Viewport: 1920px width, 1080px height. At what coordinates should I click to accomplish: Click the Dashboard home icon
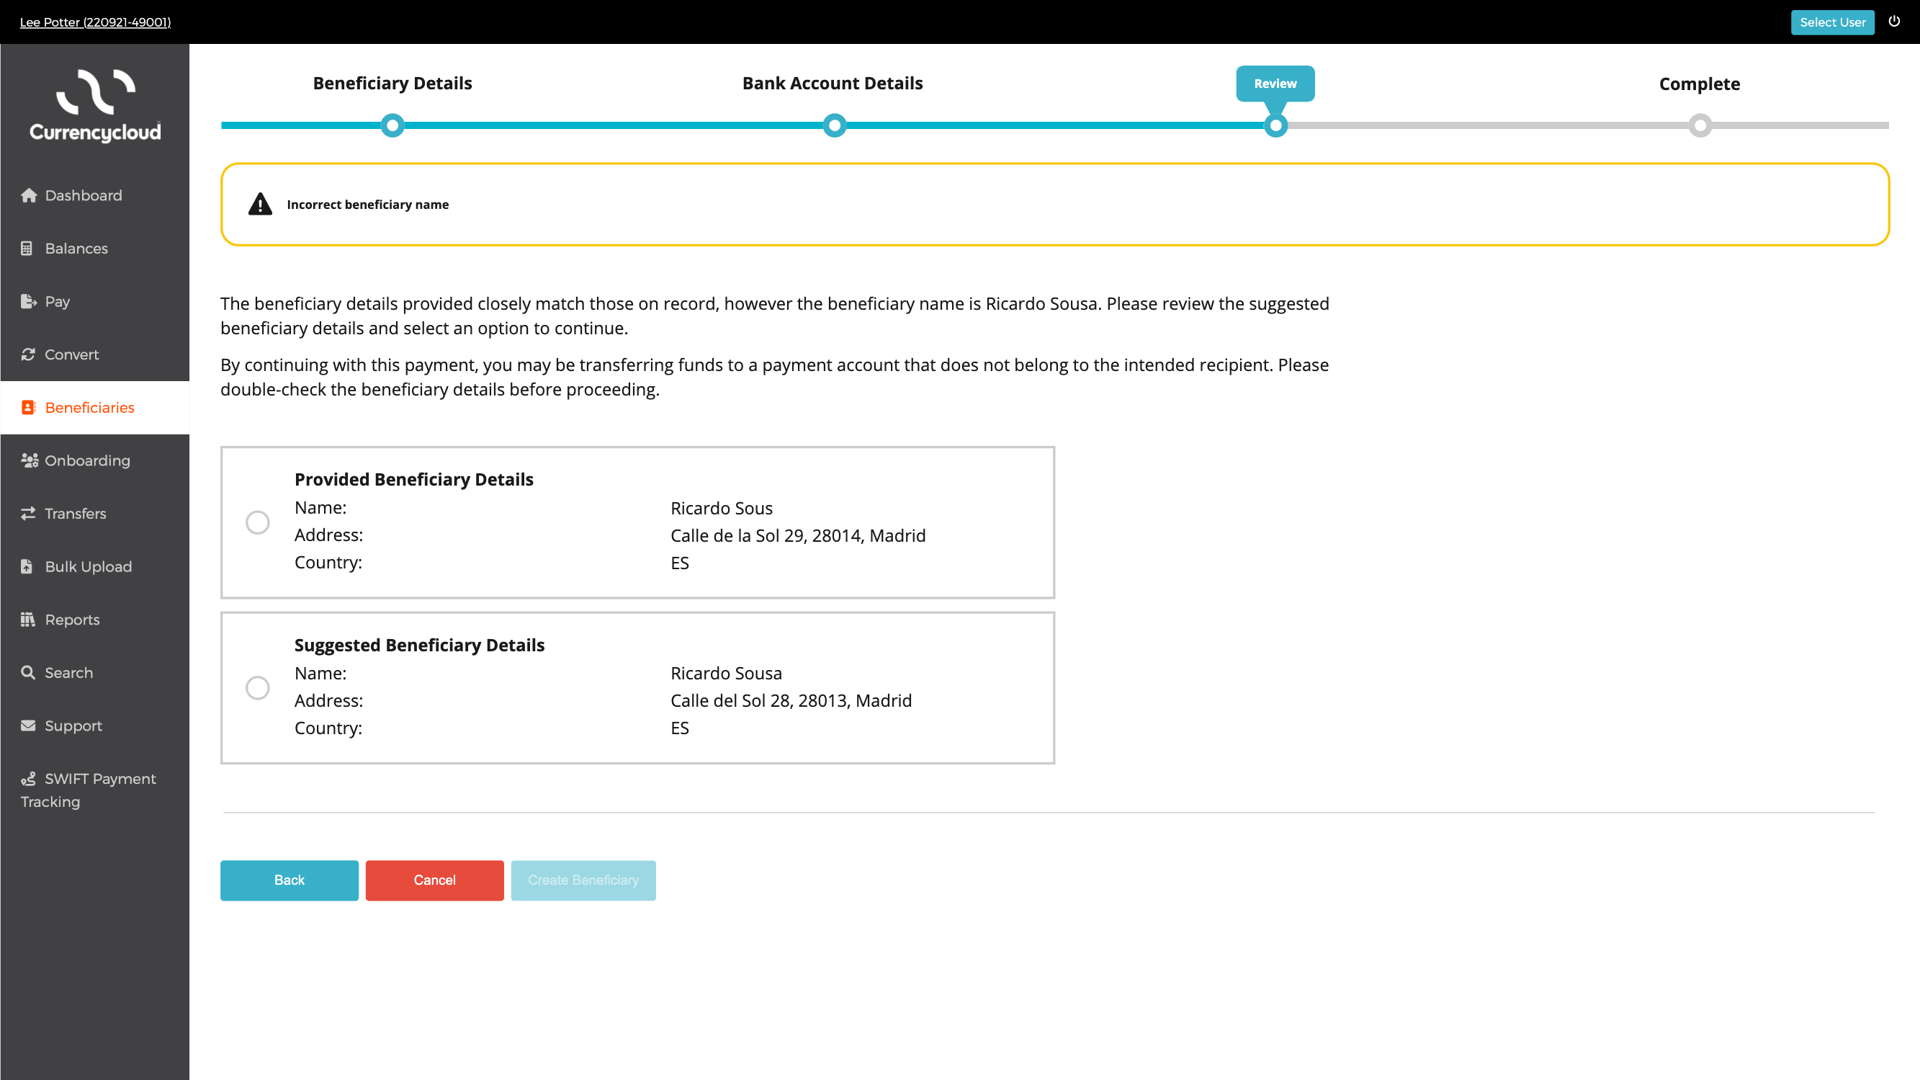coord(28,196)
